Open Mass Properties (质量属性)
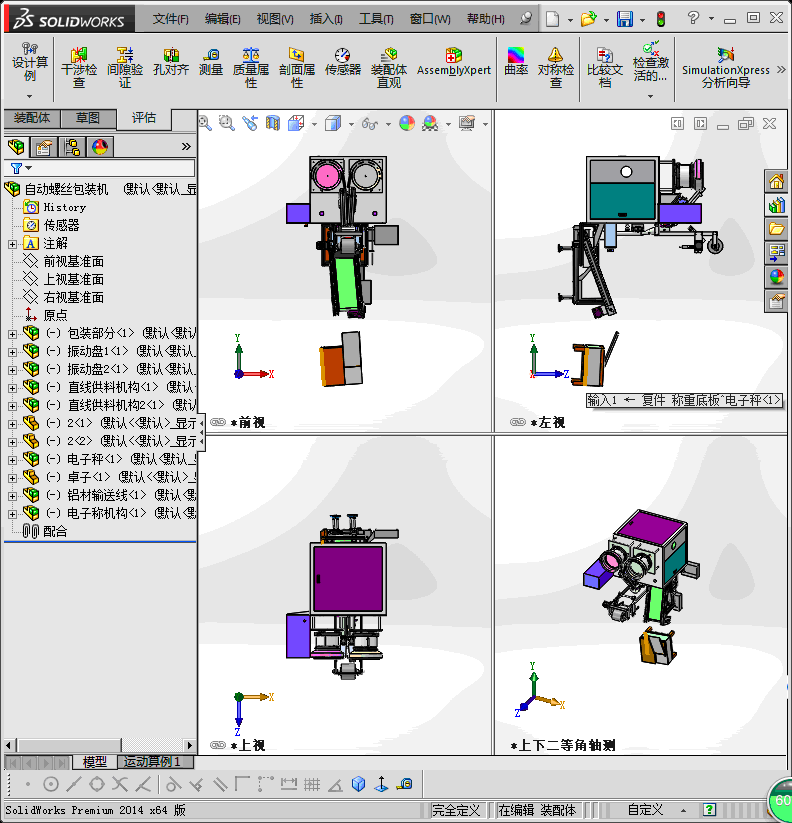Image resolution: width=792 pixels, height=823 pixels. (x=251, y=68)
